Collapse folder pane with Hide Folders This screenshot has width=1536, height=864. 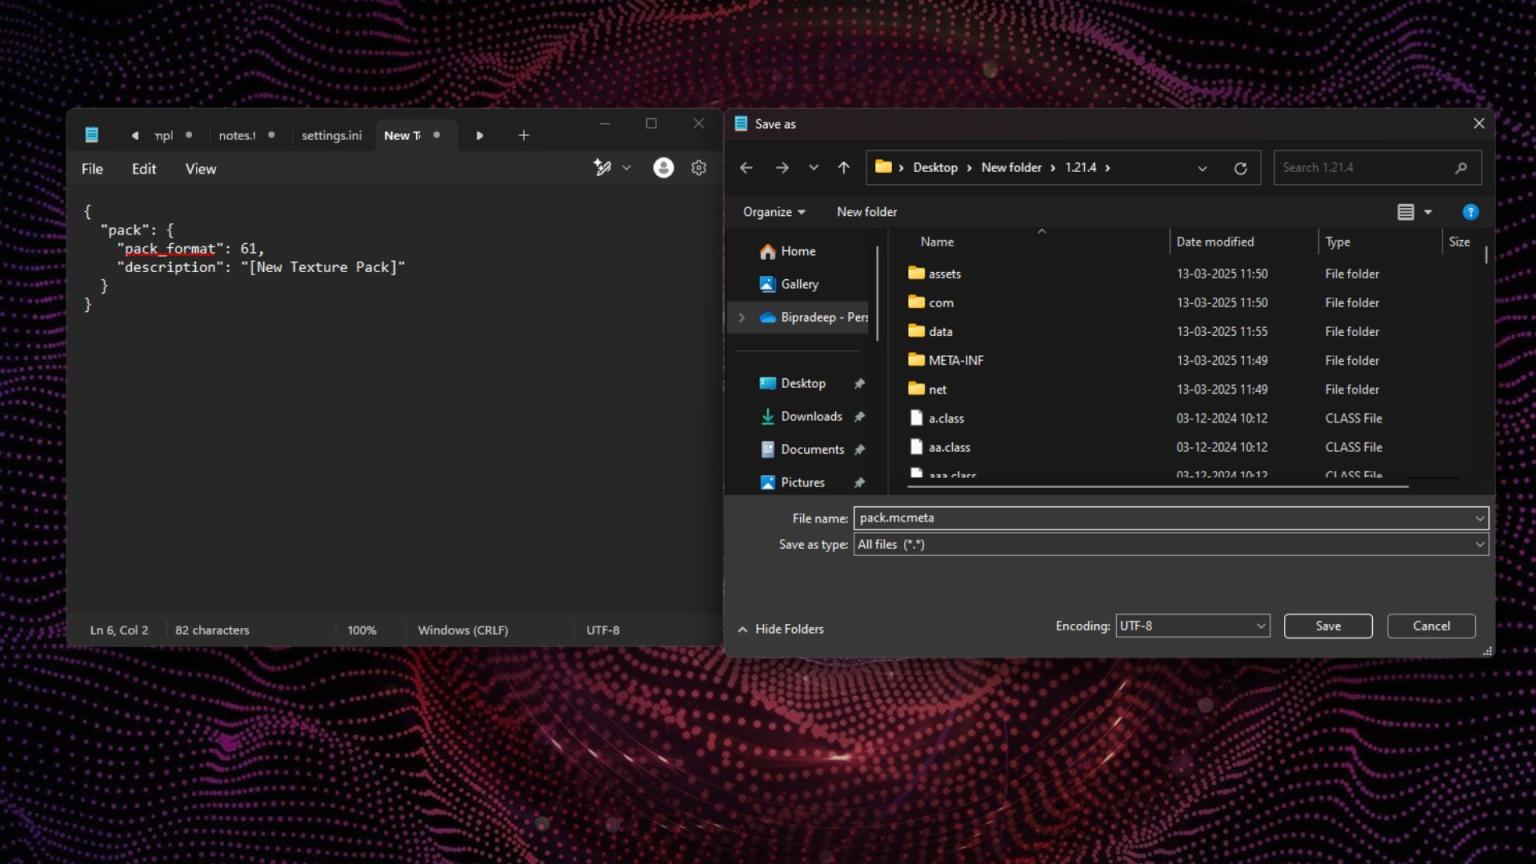[780, 629]
